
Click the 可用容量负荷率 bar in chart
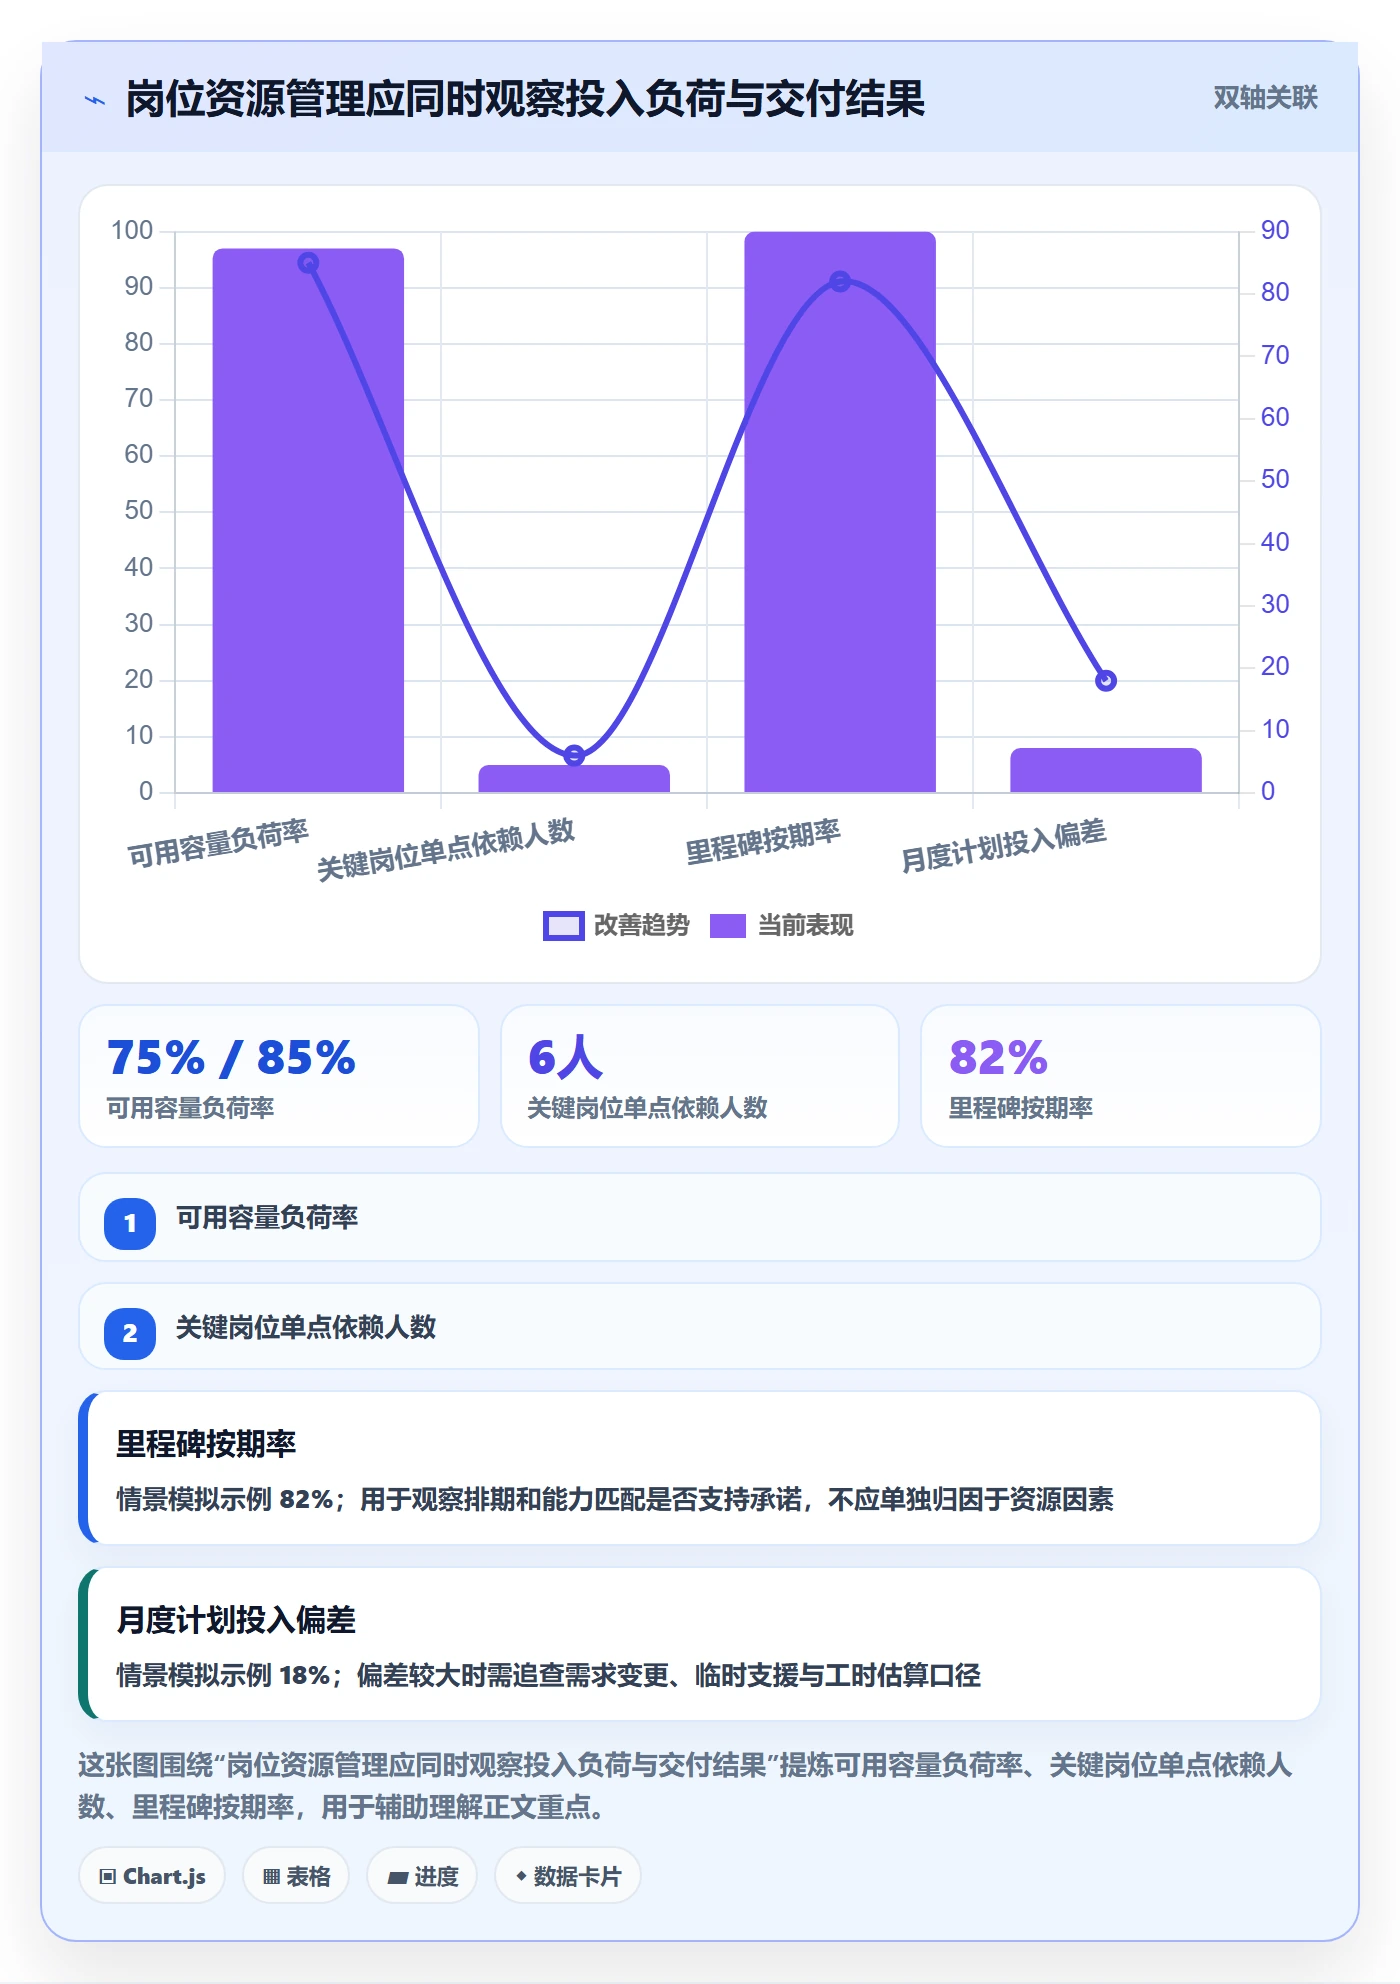308,520
